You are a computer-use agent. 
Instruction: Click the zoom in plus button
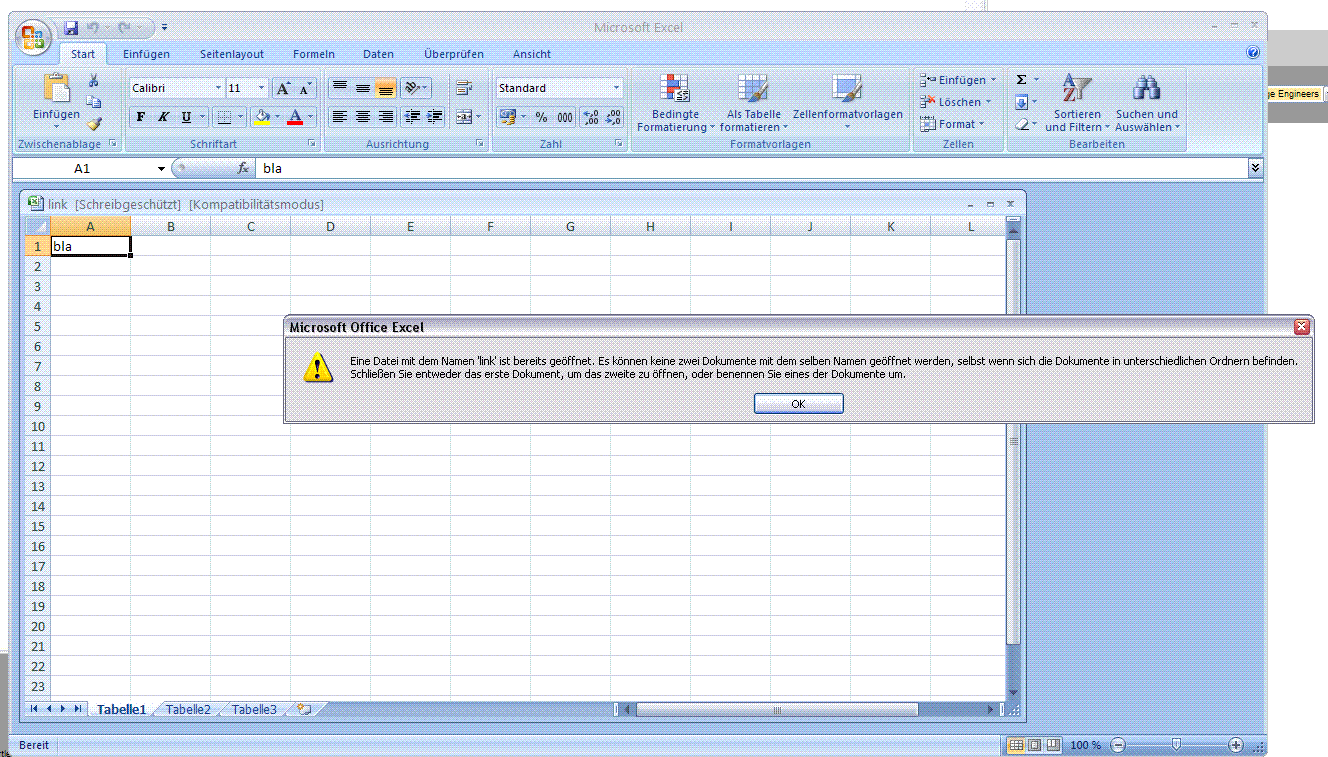[x=1236, y=745]
